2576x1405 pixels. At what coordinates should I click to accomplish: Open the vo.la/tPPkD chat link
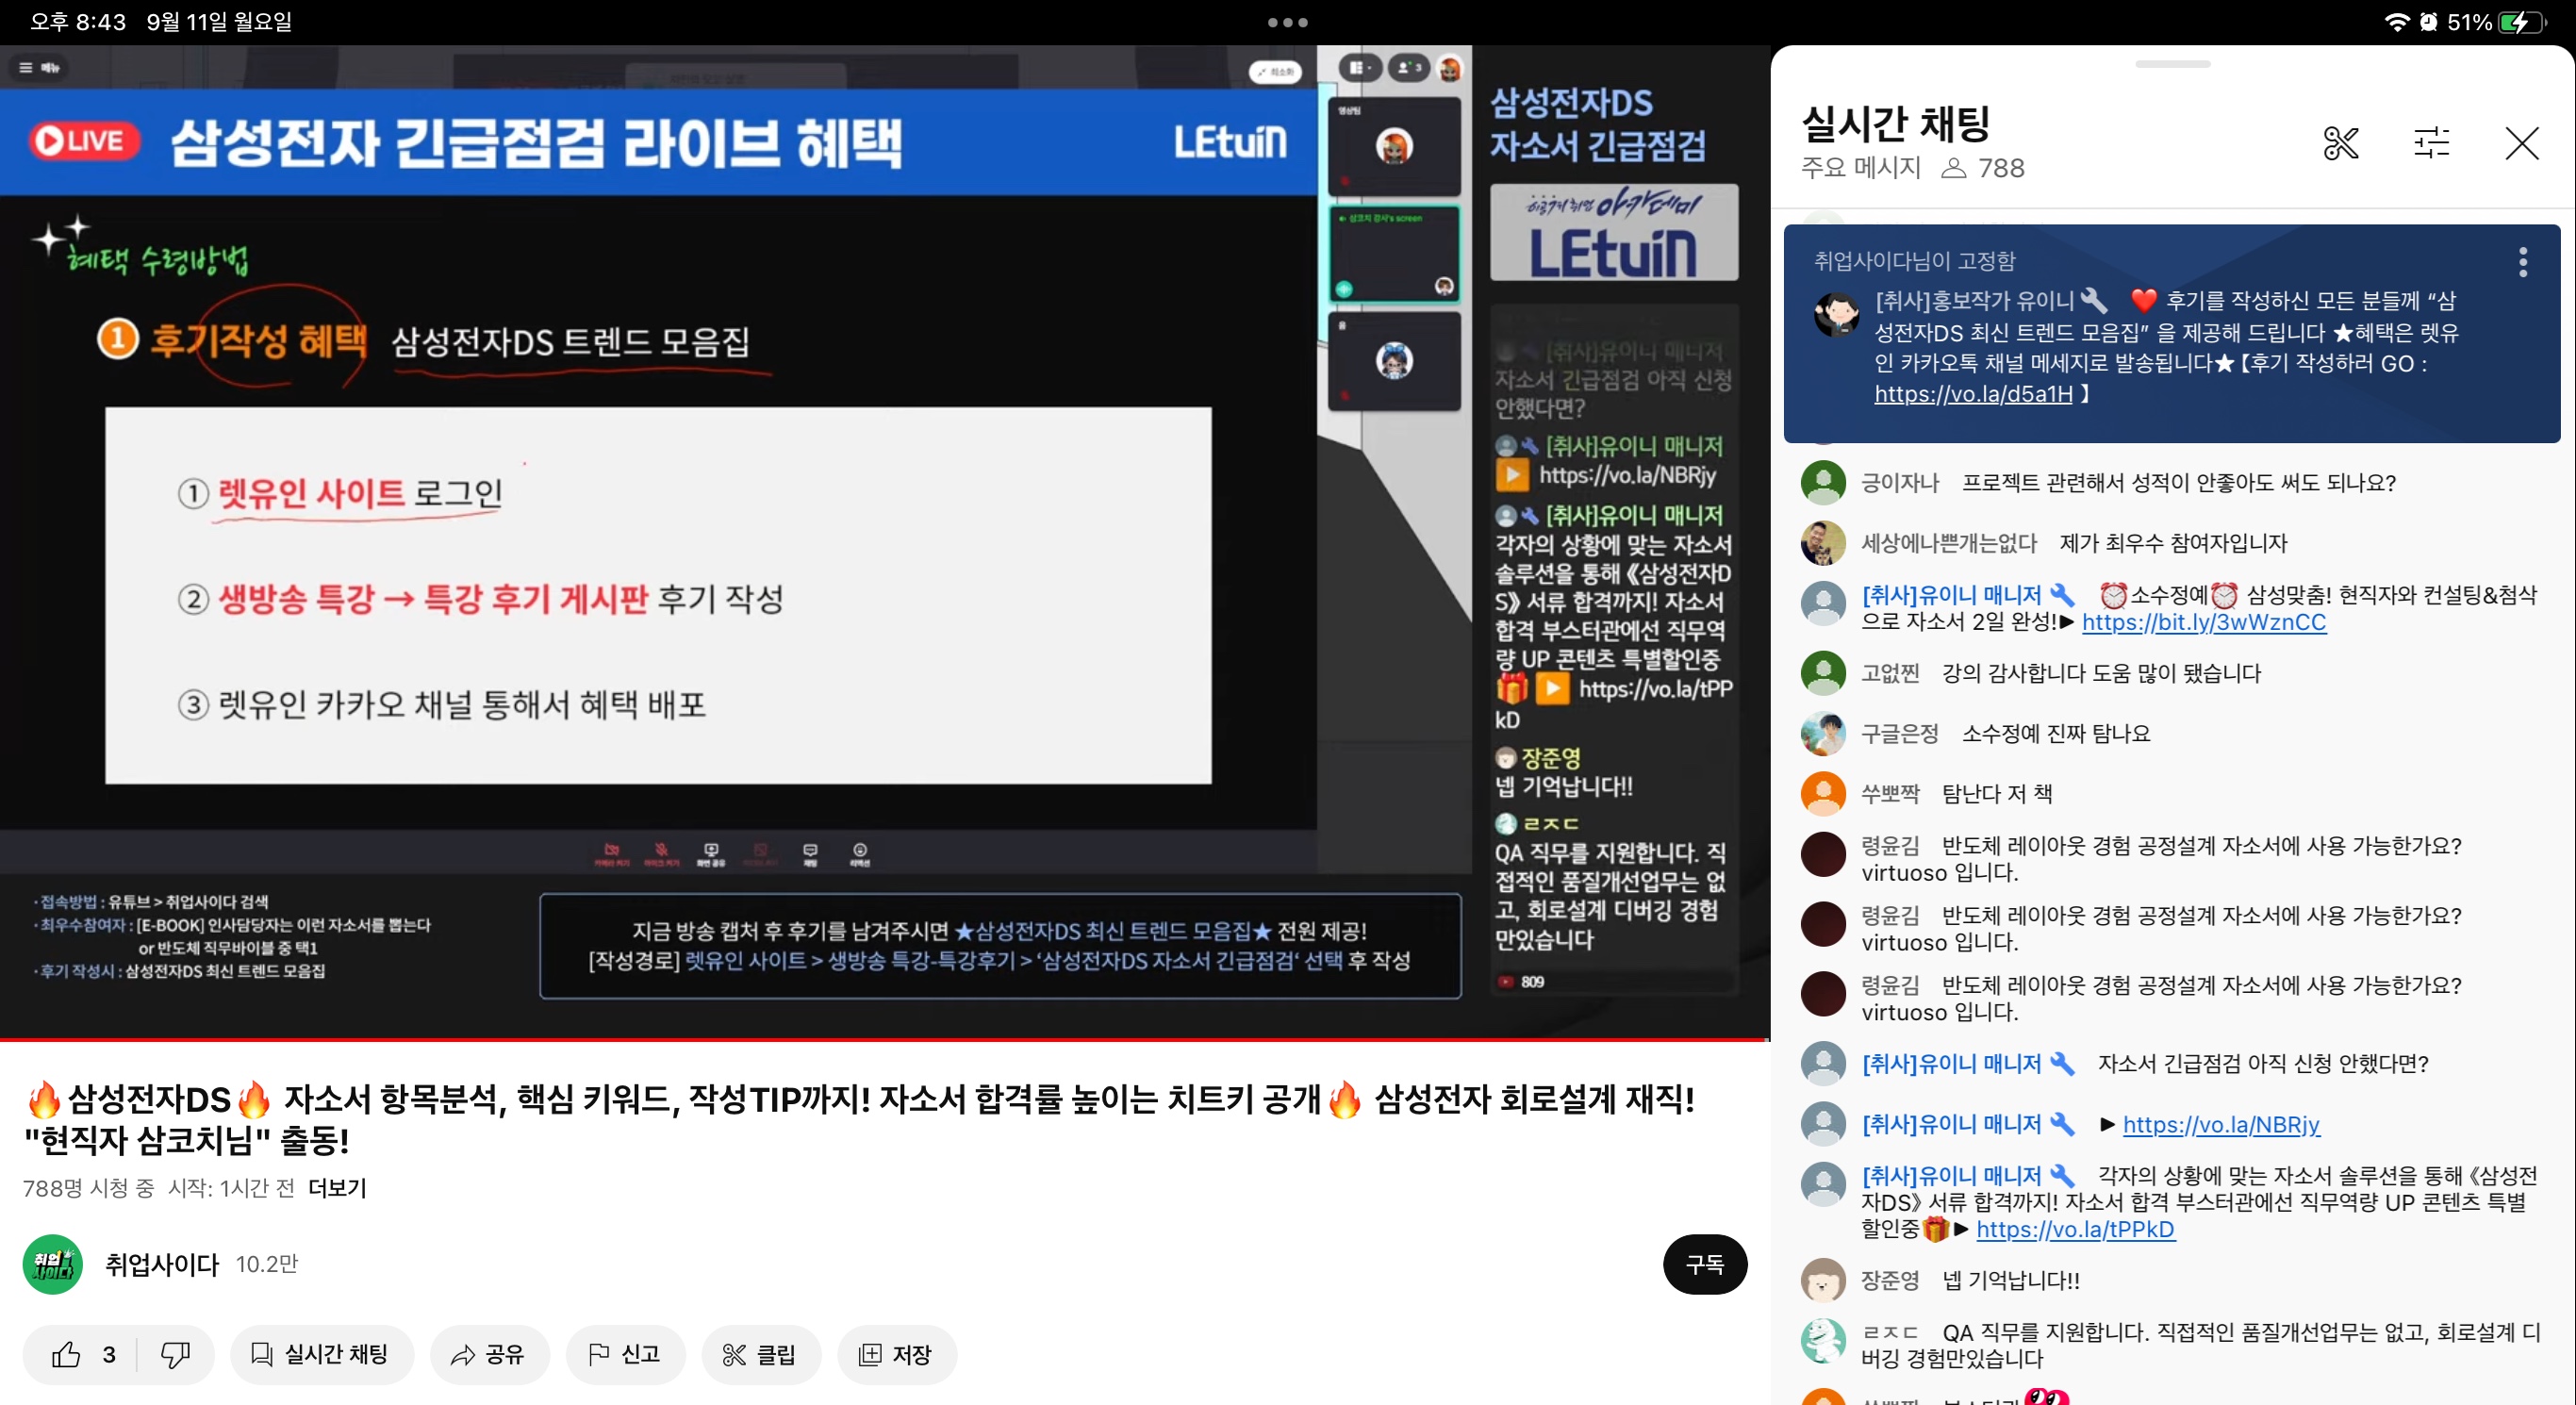coord(2075,1229)
